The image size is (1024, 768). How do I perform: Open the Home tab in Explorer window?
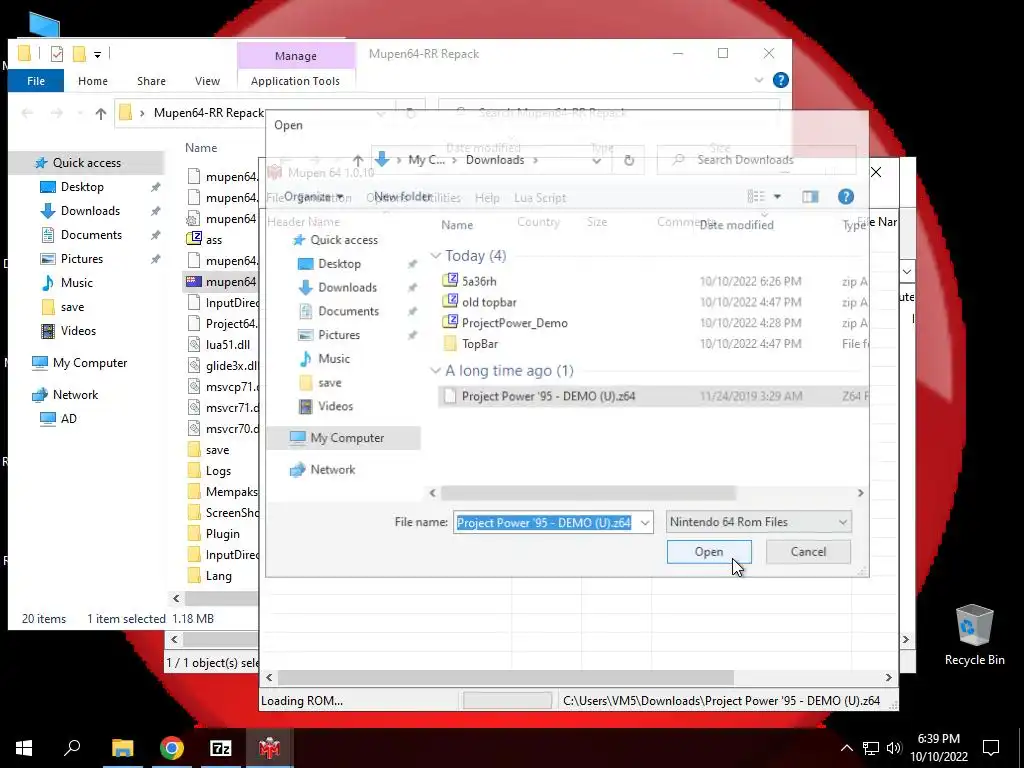pyautogui.click(x=93, y=81)
